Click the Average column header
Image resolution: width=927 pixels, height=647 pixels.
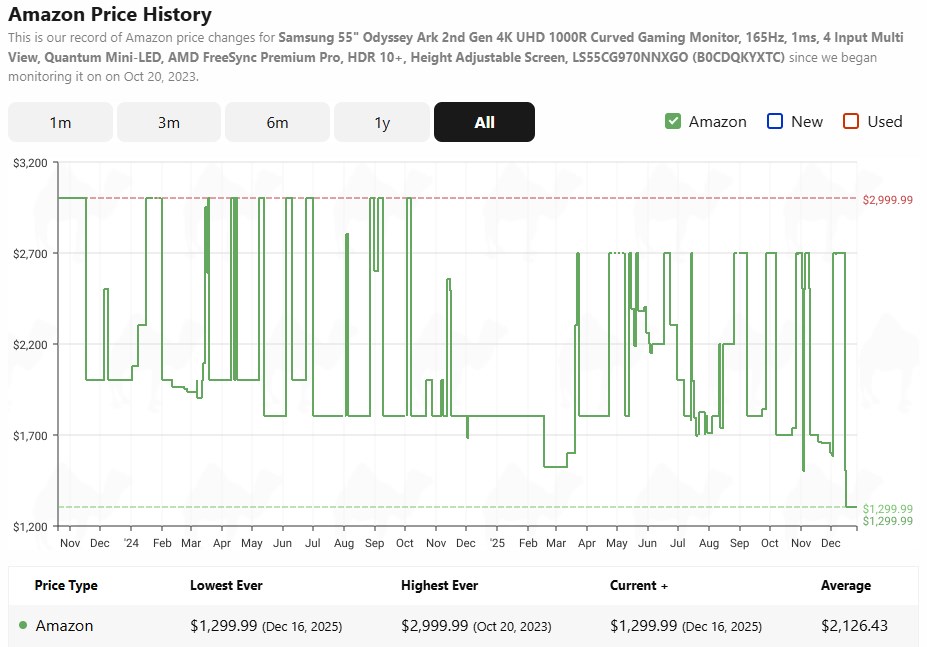(x=845, y=585)
